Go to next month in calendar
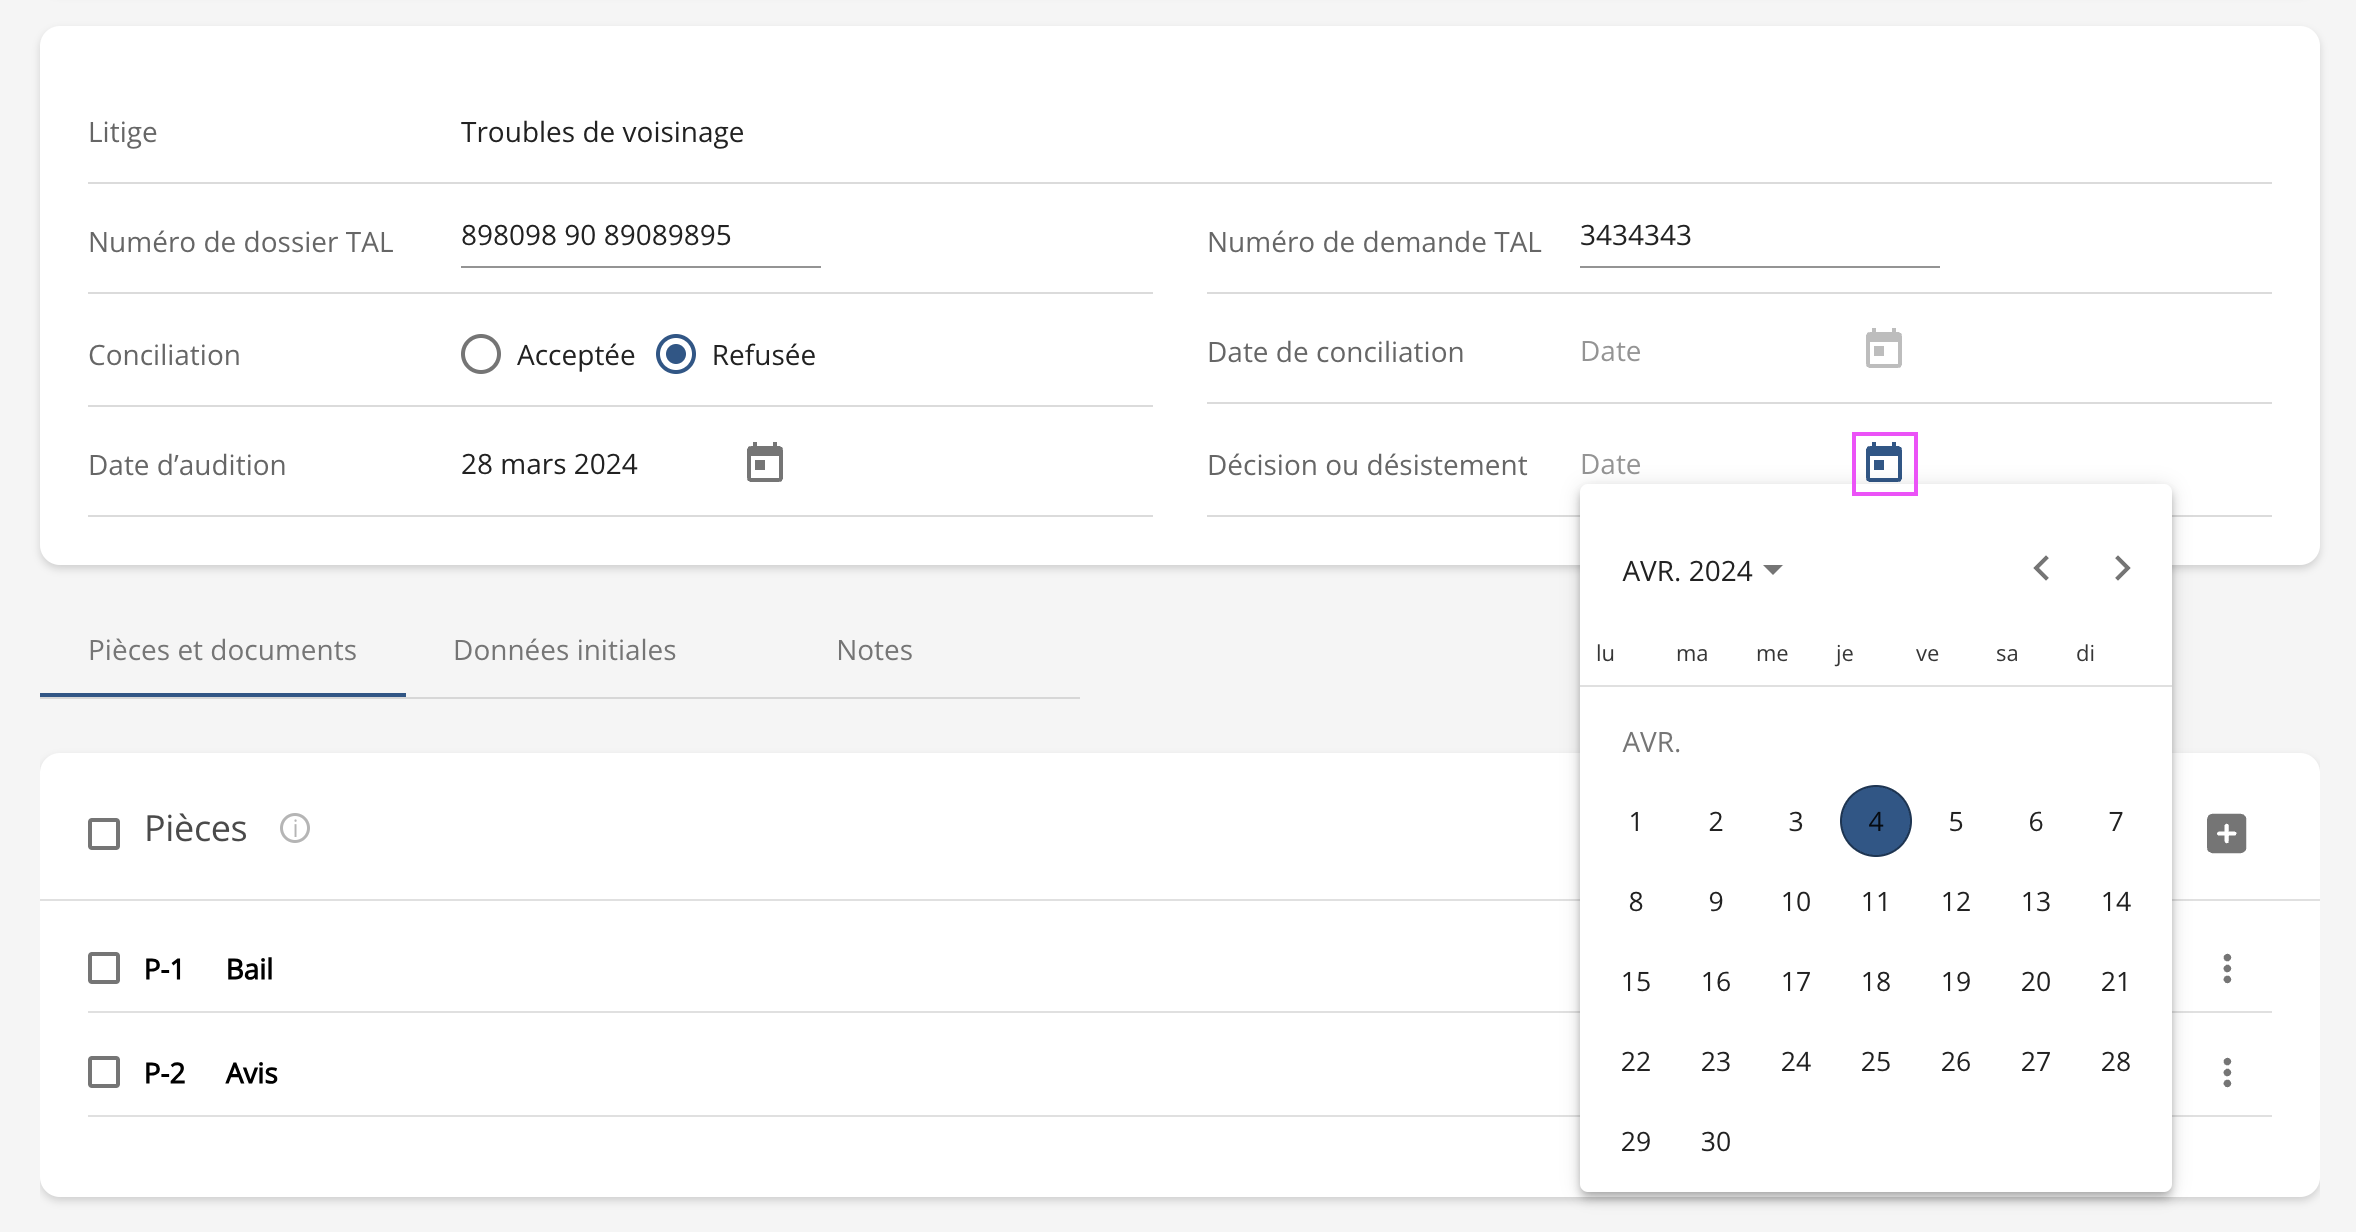 [x=2121, y=569]
